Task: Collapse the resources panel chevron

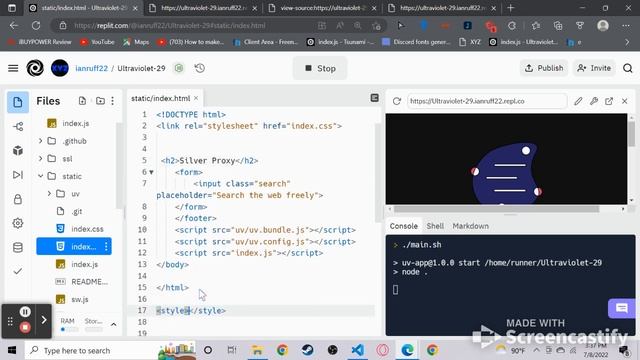Action: (x=113, y=324)
